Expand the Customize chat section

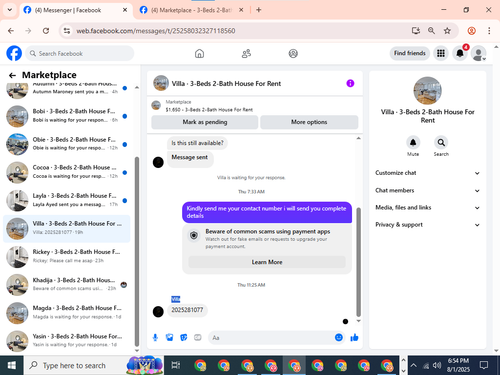click(x=427, y=173)
